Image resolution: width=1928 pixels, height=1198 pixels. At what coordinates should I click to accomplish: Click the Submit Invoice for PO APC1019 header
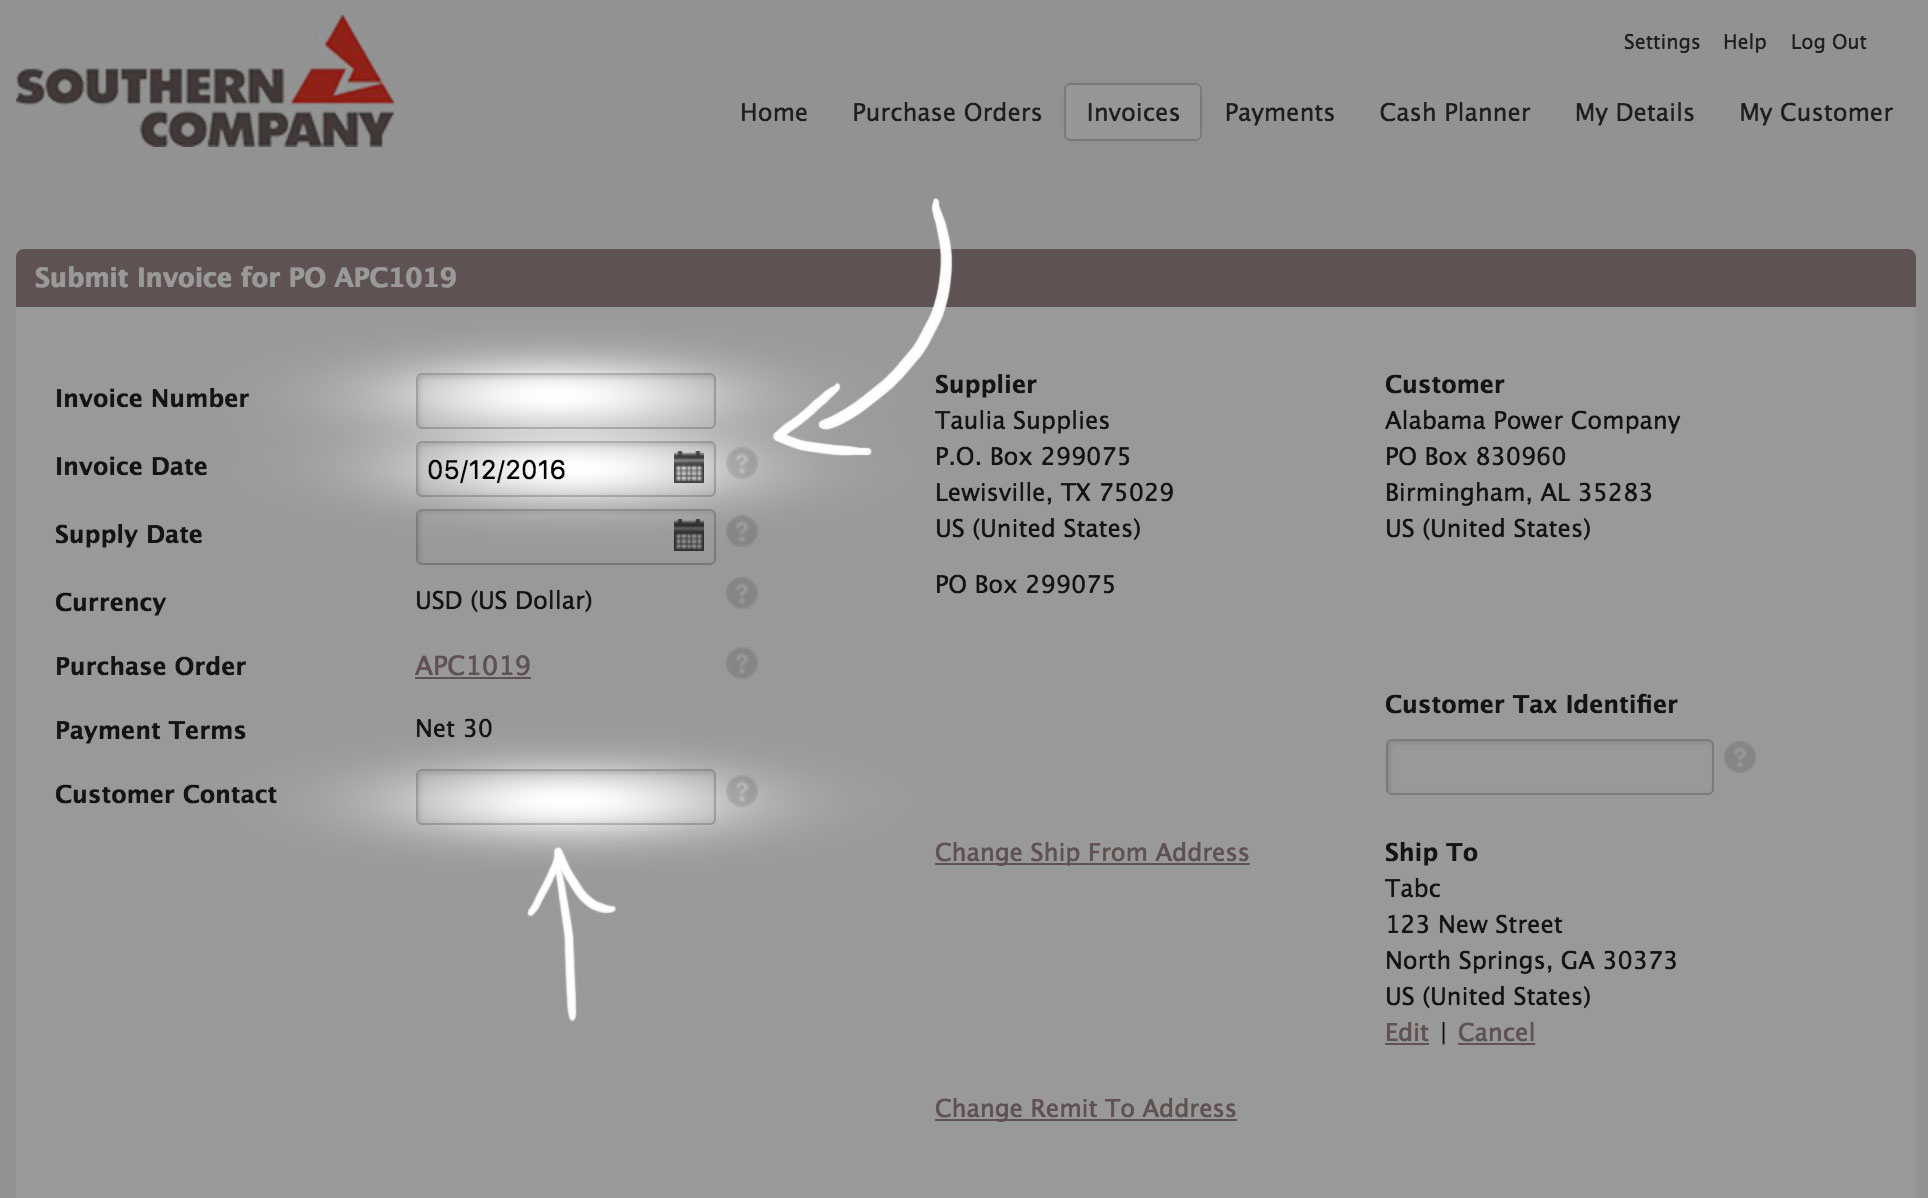(246, 277)
